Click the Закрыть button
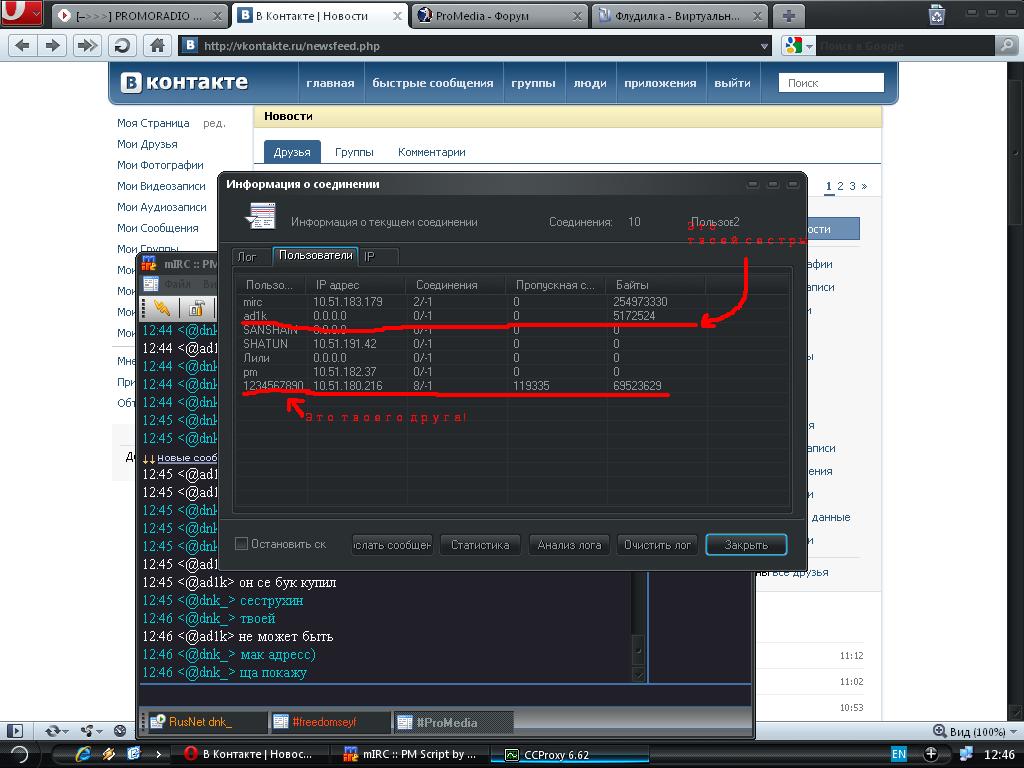Viewport: 1024px width, 768px height. click(746, 545)
